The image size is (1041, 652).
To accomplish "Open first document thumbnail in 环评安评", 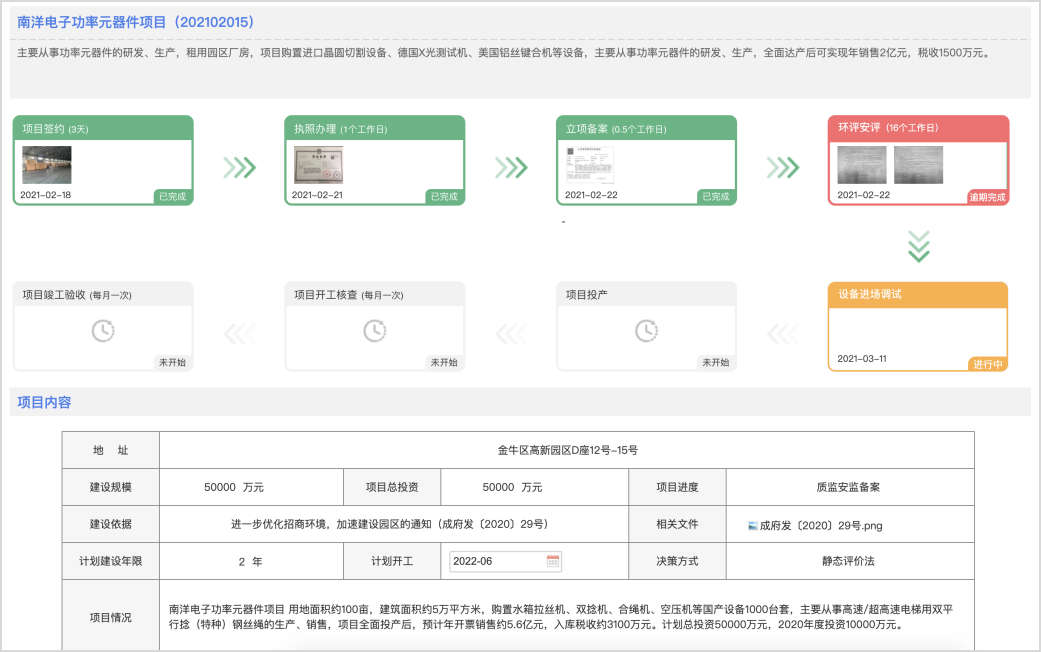I will [x=861, y=165].
